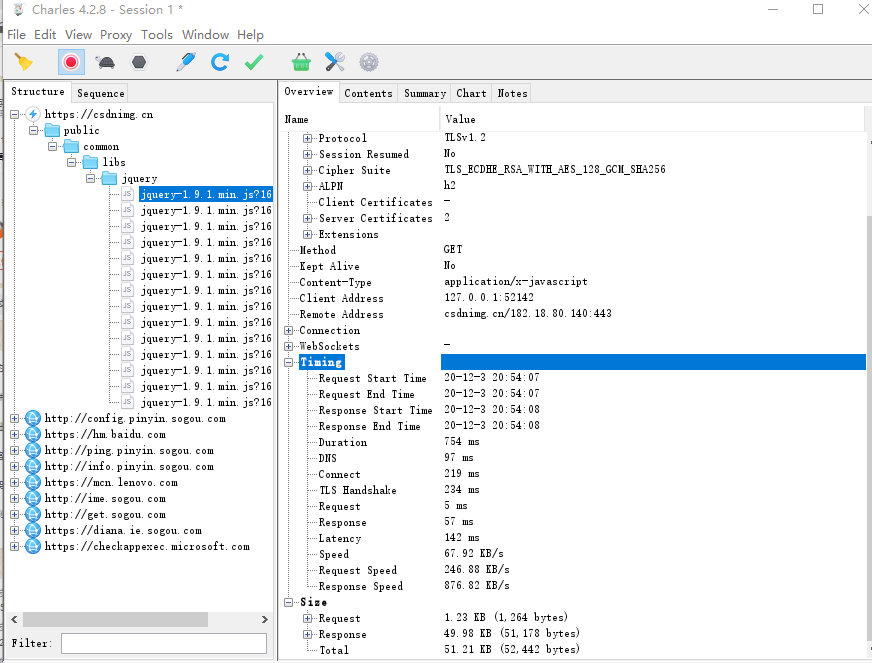Click the globe icon for diana.ie.sogou.com
This screenshot has height=663, width=872.
coord(33,531)
